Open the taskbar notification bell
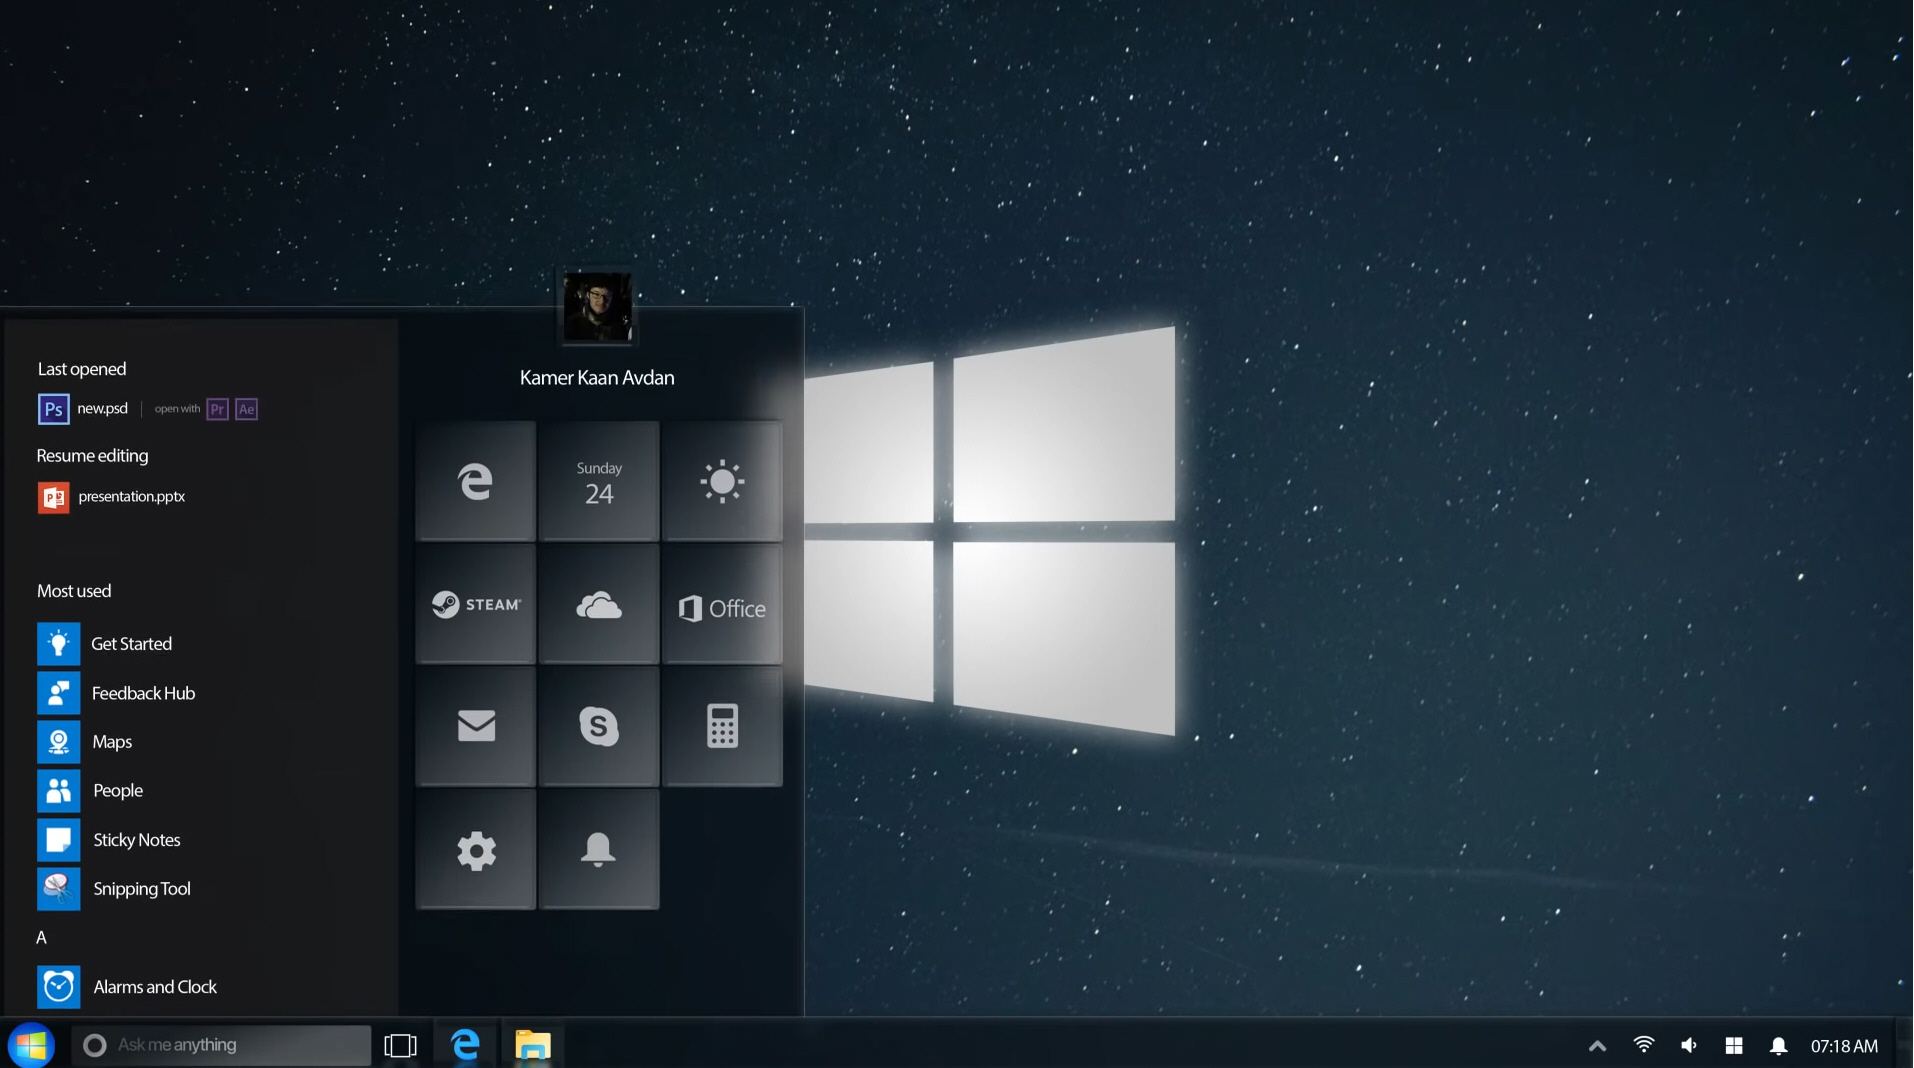This screenshot has height=1068, width=1914. tap(1778, 1046)
